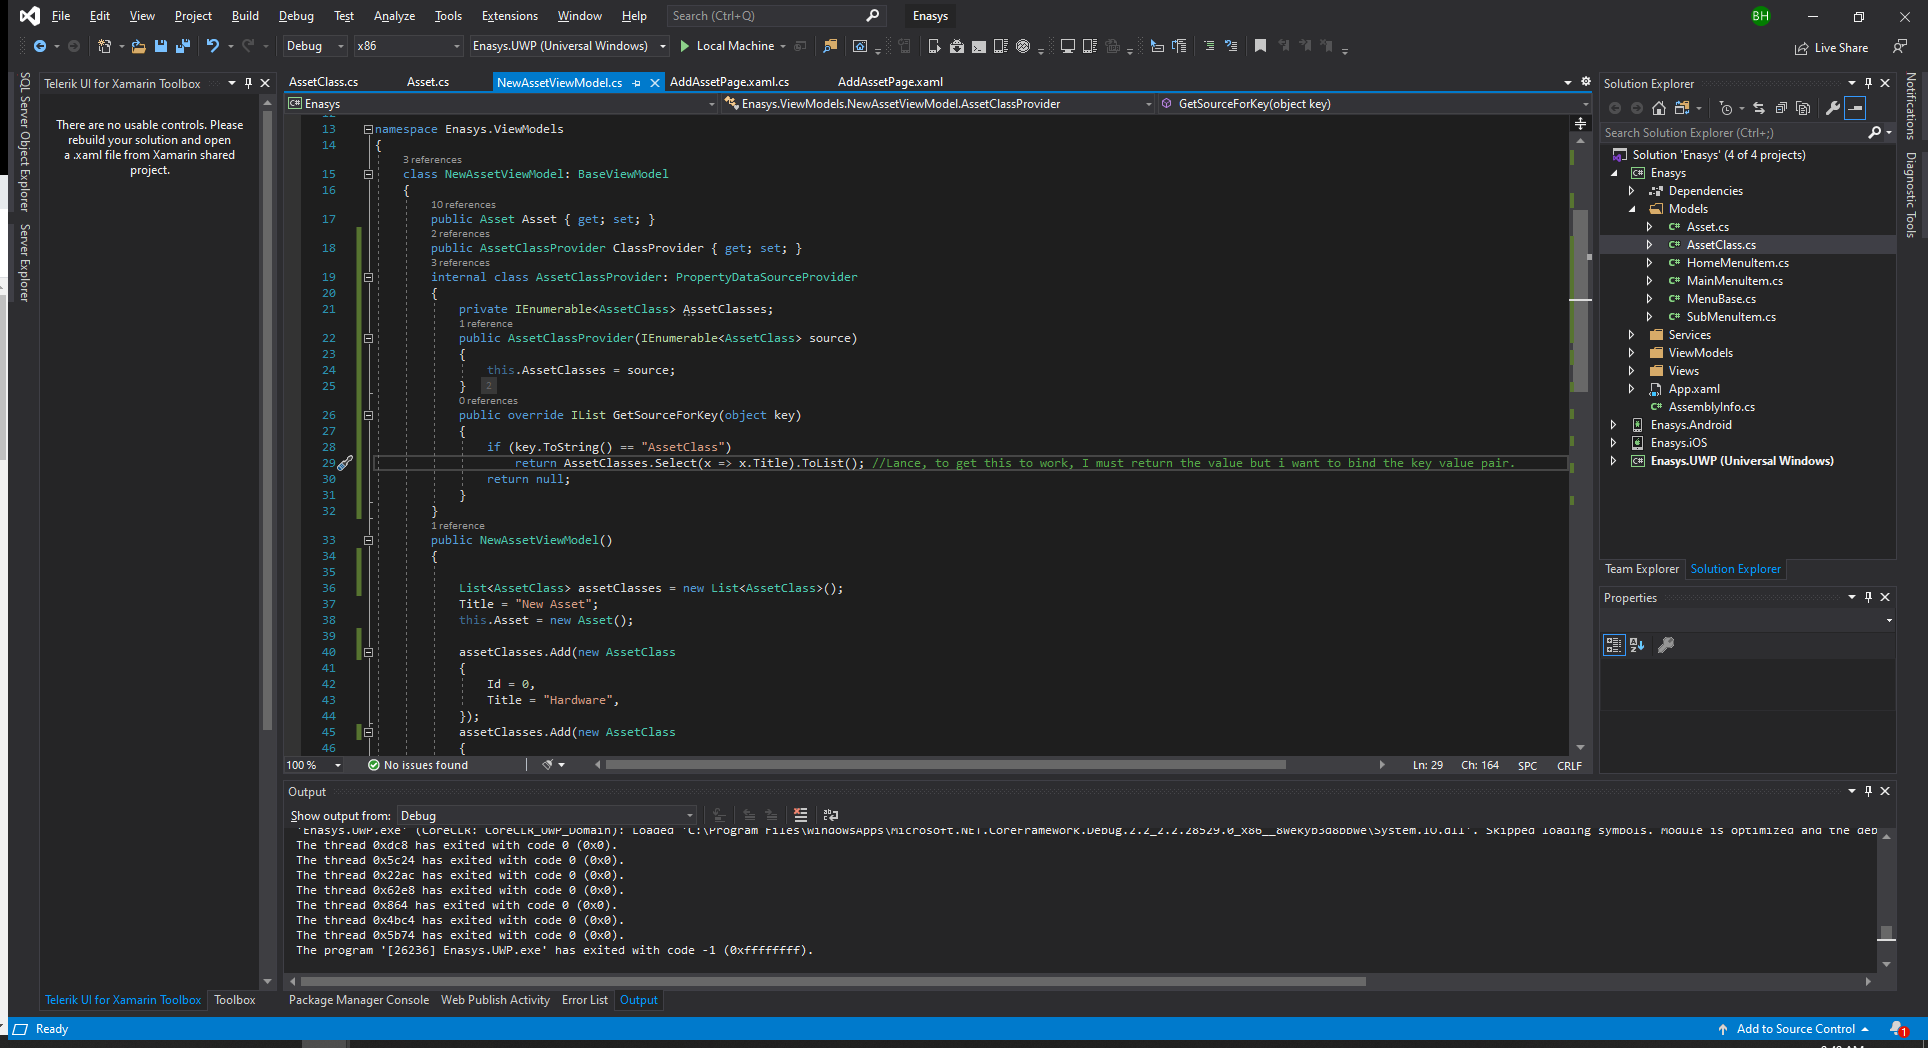
Task: Toggle Preview Selected Items in Solution Explorer
Action: point(1855,108)
